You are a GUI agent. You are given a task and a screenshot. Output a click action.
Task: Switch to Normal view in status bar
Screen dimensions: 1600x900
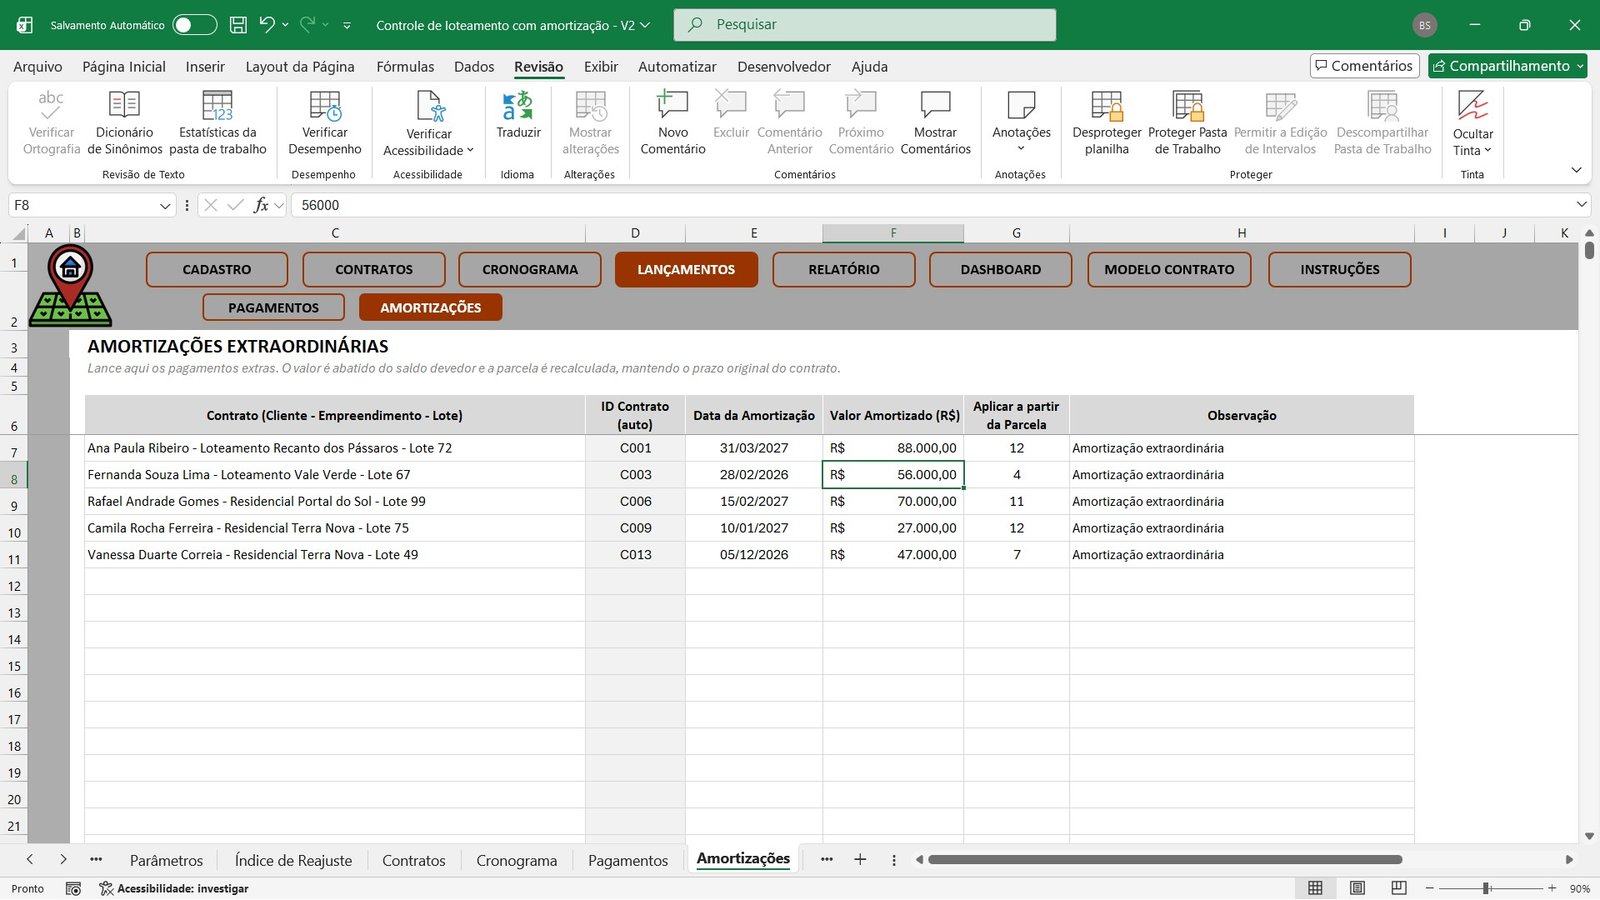coord(1315,888)
